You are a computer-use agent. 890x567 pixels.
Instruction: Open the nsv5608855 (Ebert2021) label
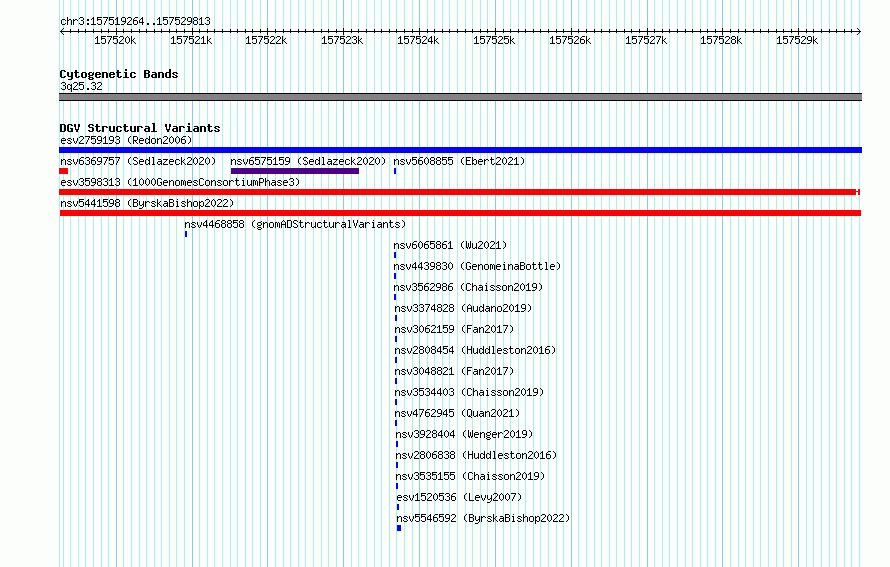(x=459, y=161)
